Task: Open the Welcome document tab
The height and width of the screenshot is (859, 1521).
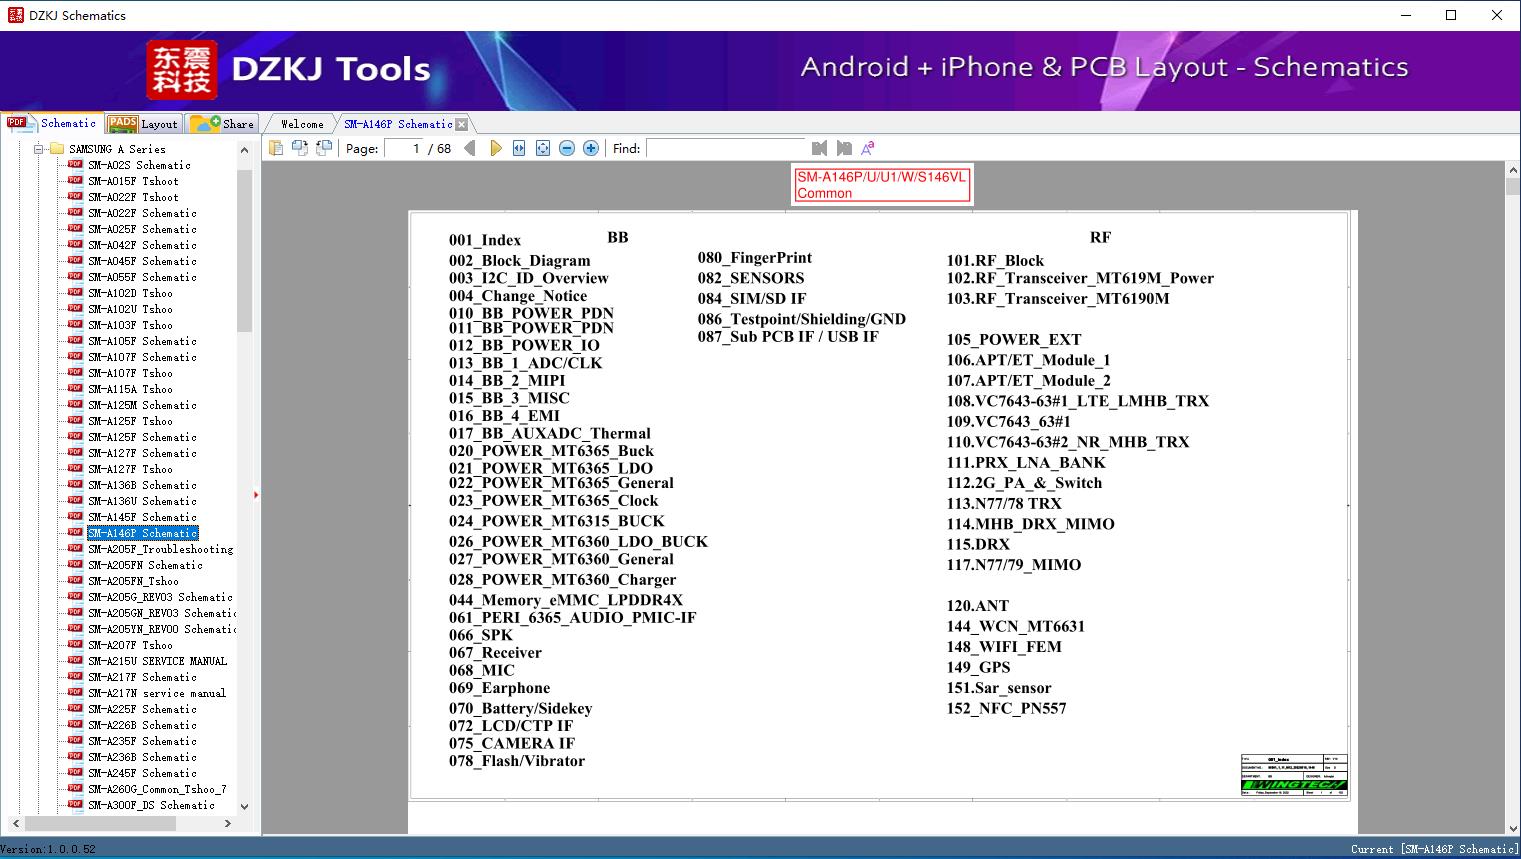Action: pos(302,124)
